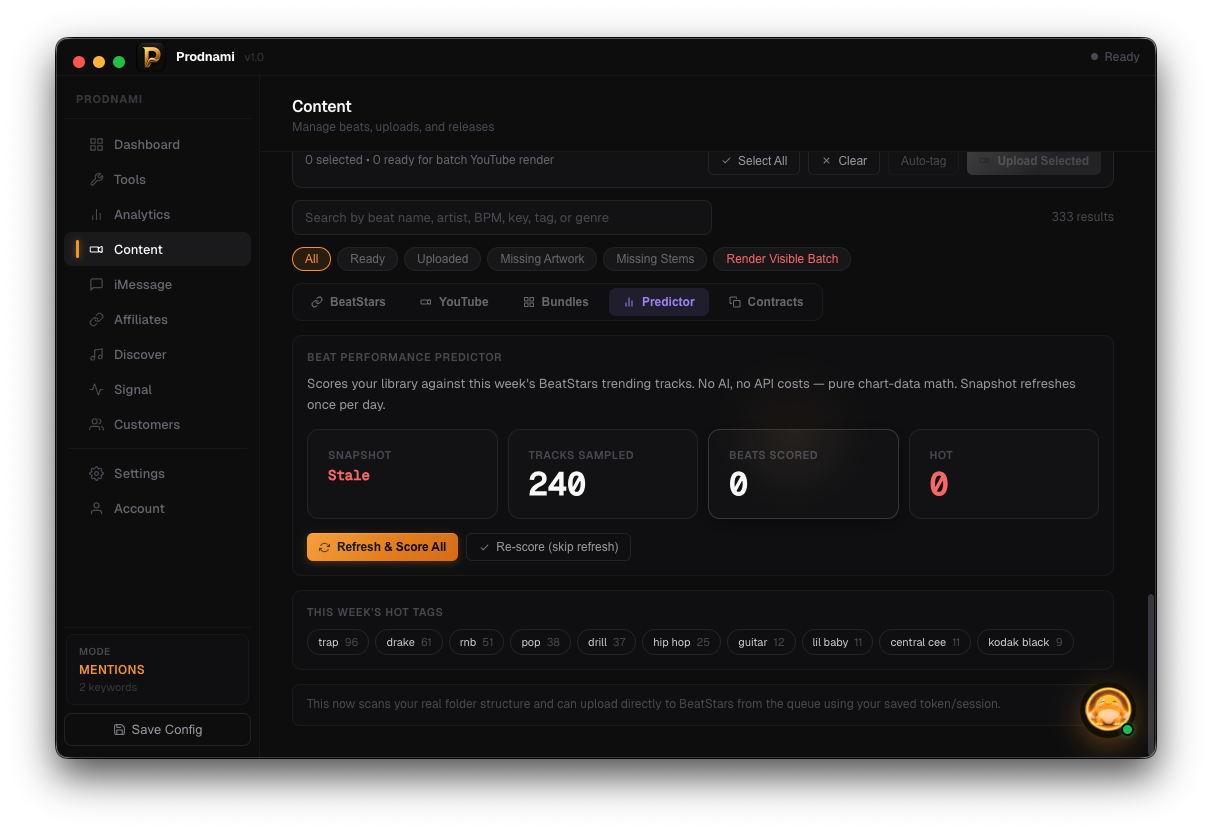Go to the Analytics section

pyautogui.click(x=157, y=215)
